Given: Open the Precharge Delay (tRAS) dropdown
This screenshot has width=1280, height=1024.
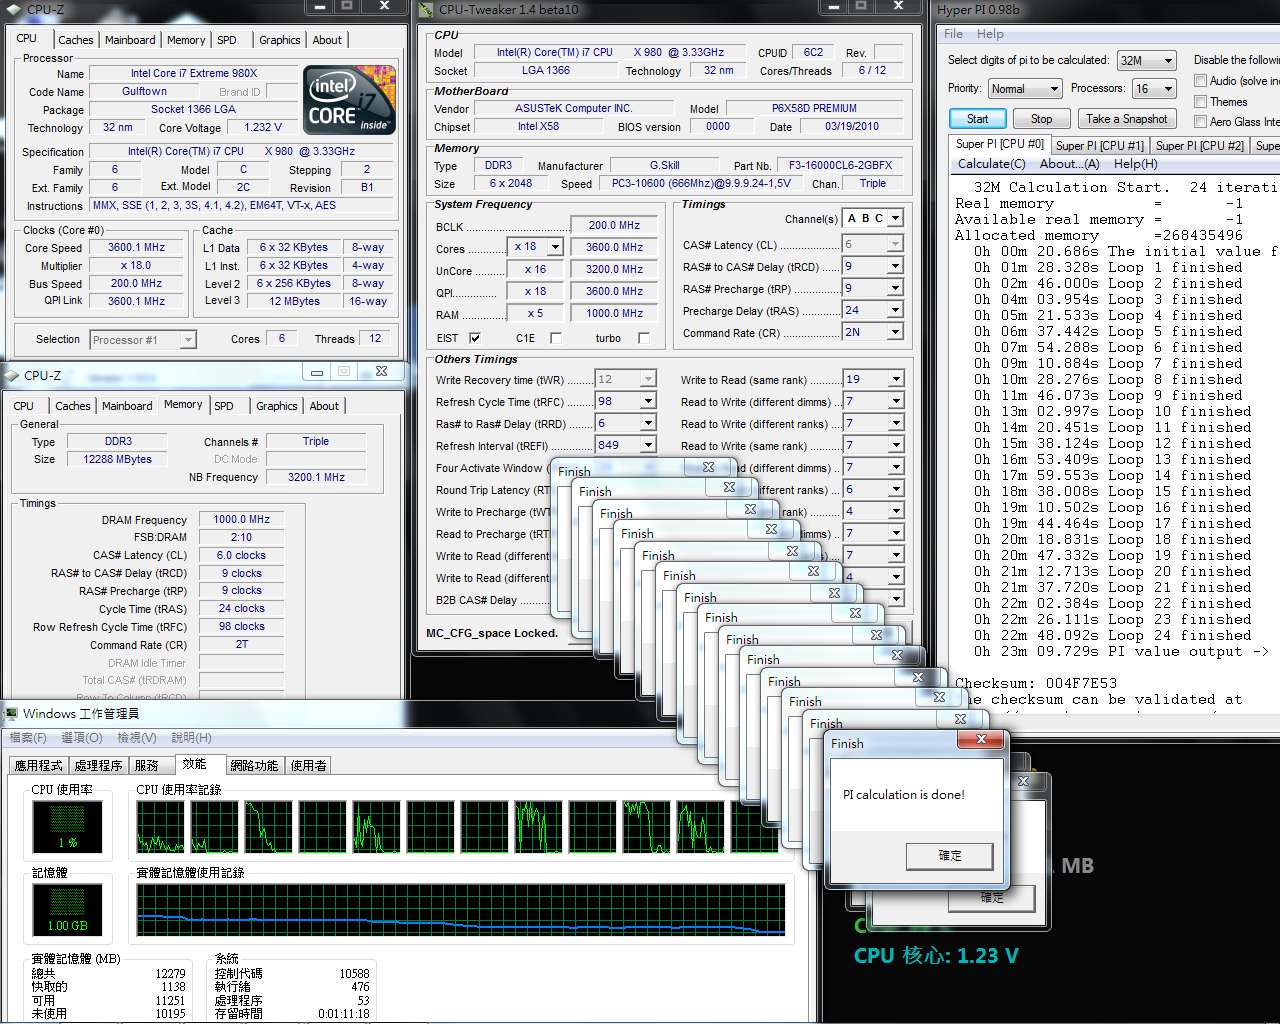Looking at the screenshot, I should pyautogui.click(x=895, y=310).
